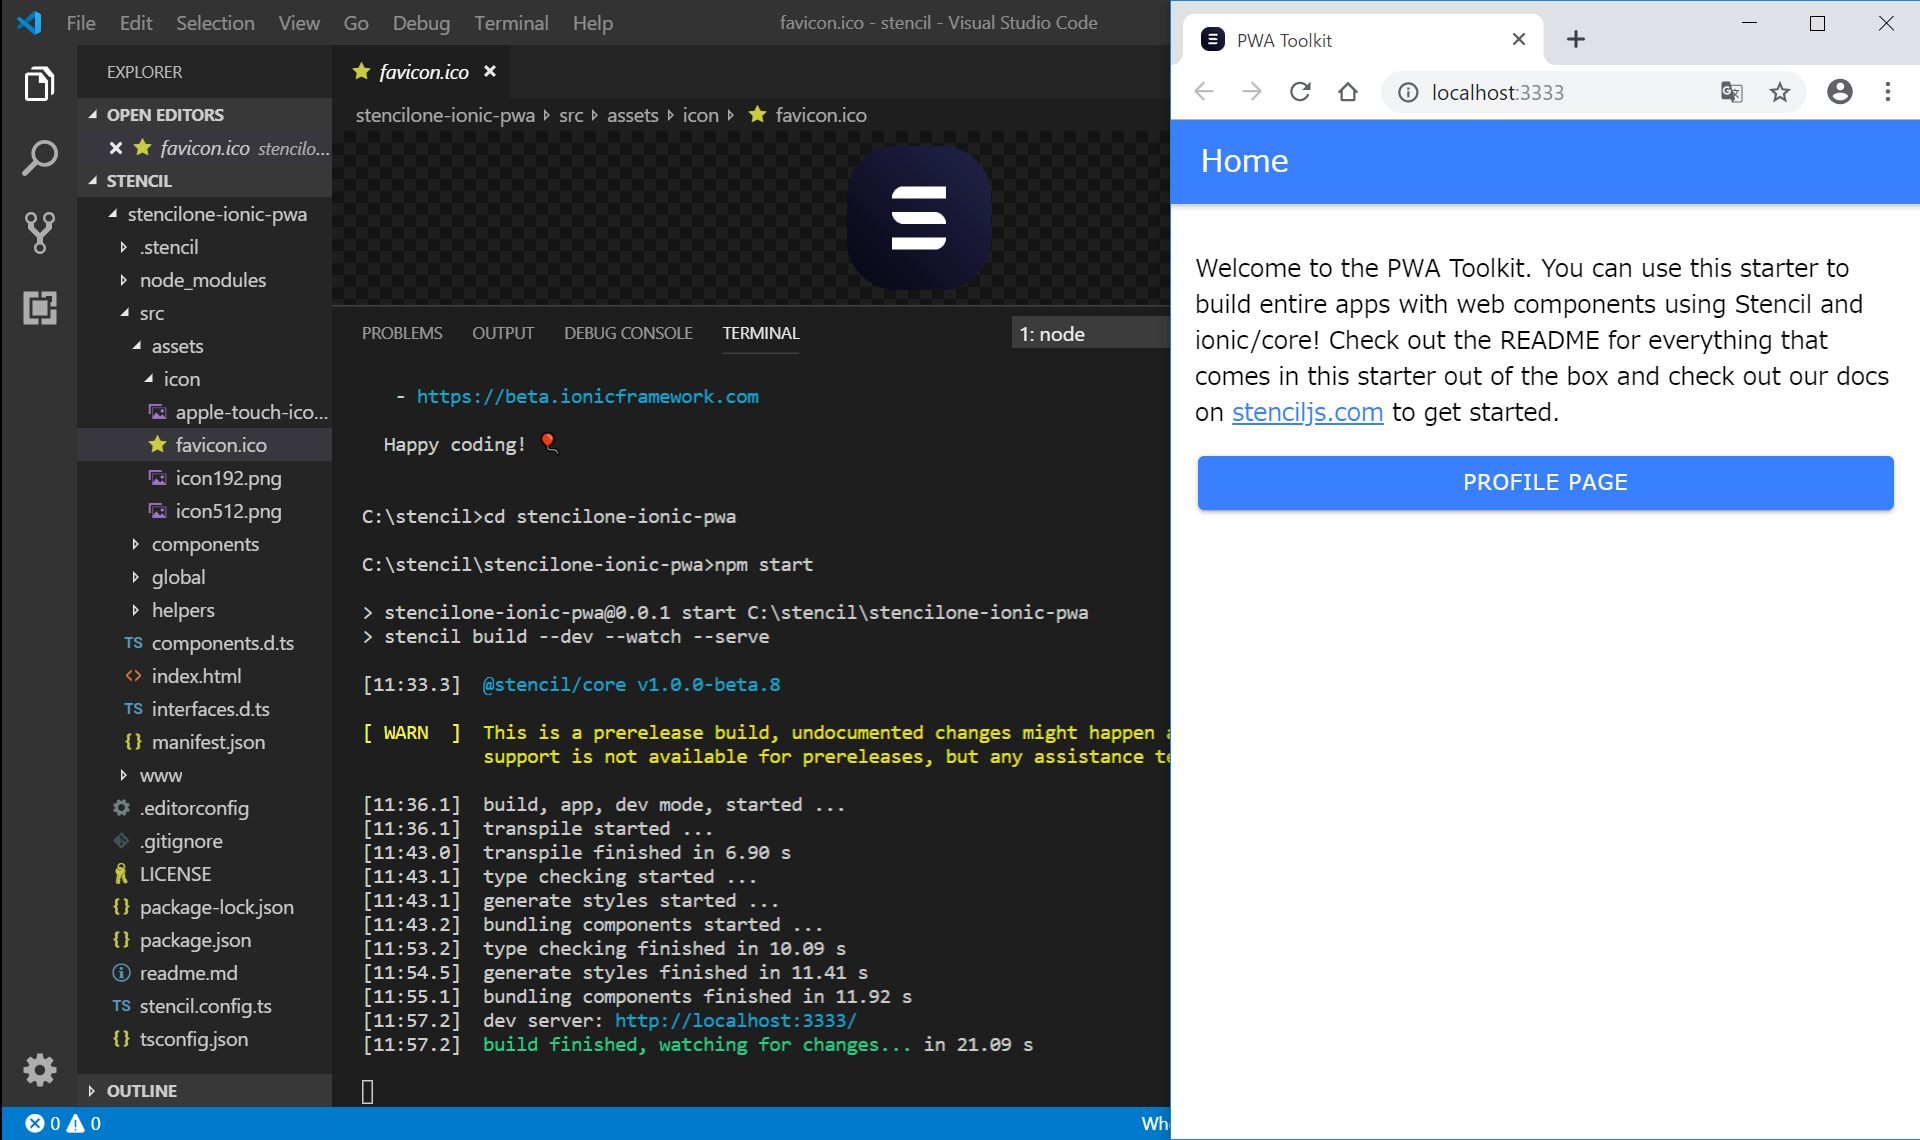Viewport: 1920px width, 1140px height.
Task: Click the browser reload button
Action: (1300, 92)
